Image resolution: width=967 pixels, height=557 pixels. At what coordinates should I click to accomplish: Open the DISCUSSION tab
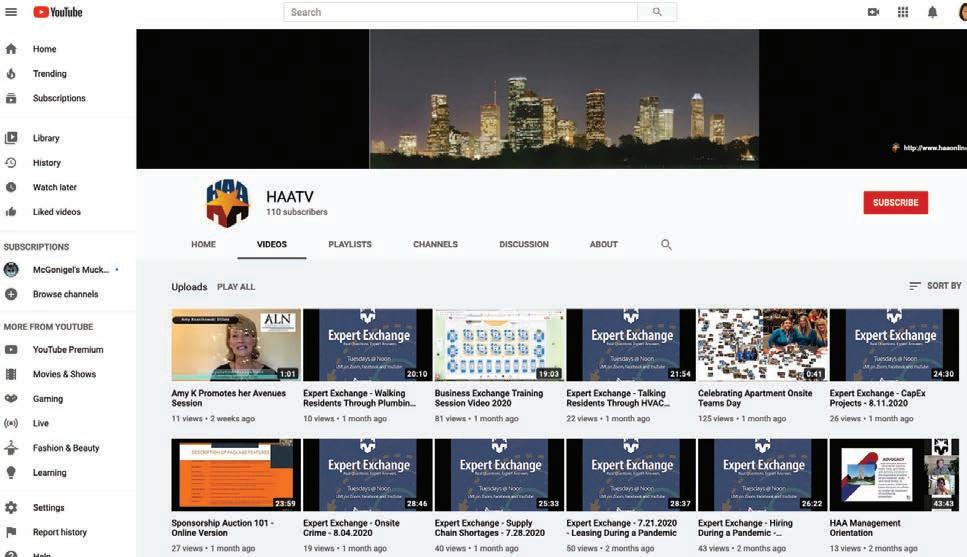click(x=524, y=244)
